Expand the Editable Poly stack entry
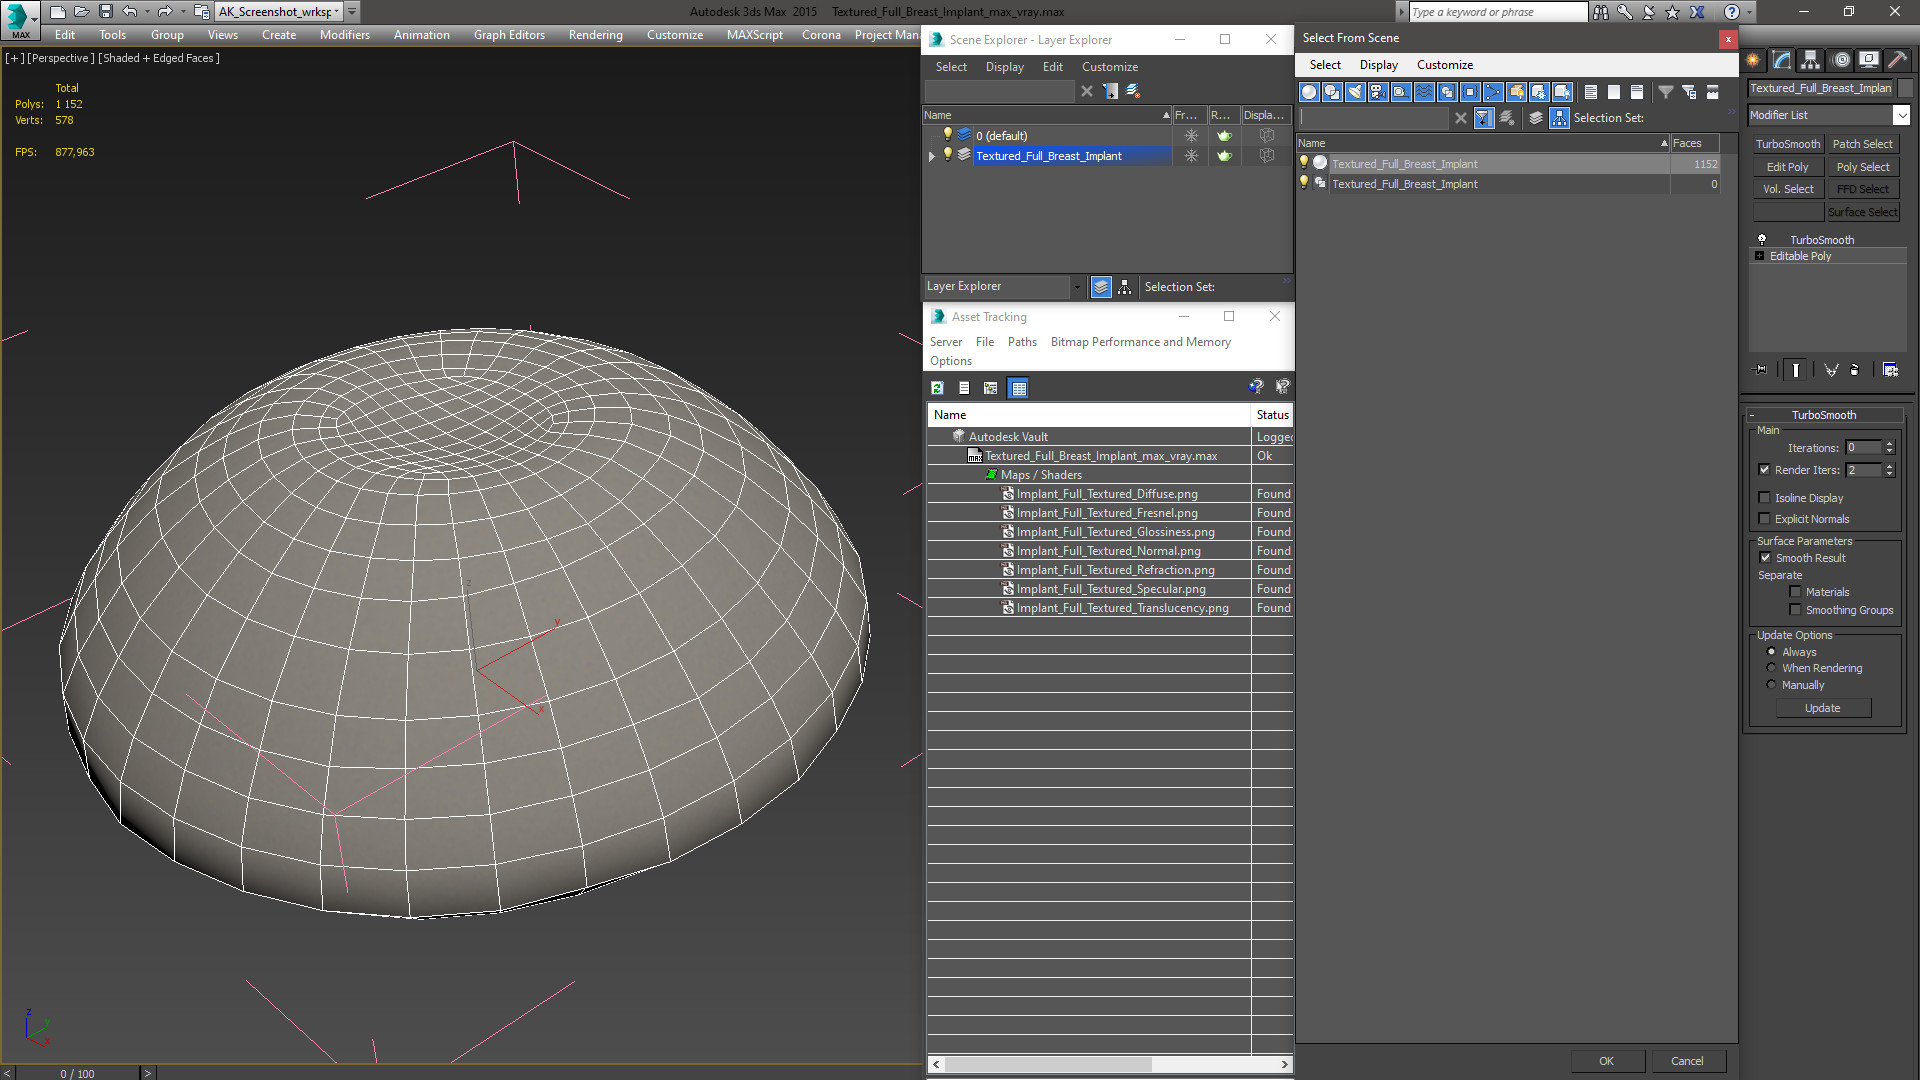 tap(1760, 256)
